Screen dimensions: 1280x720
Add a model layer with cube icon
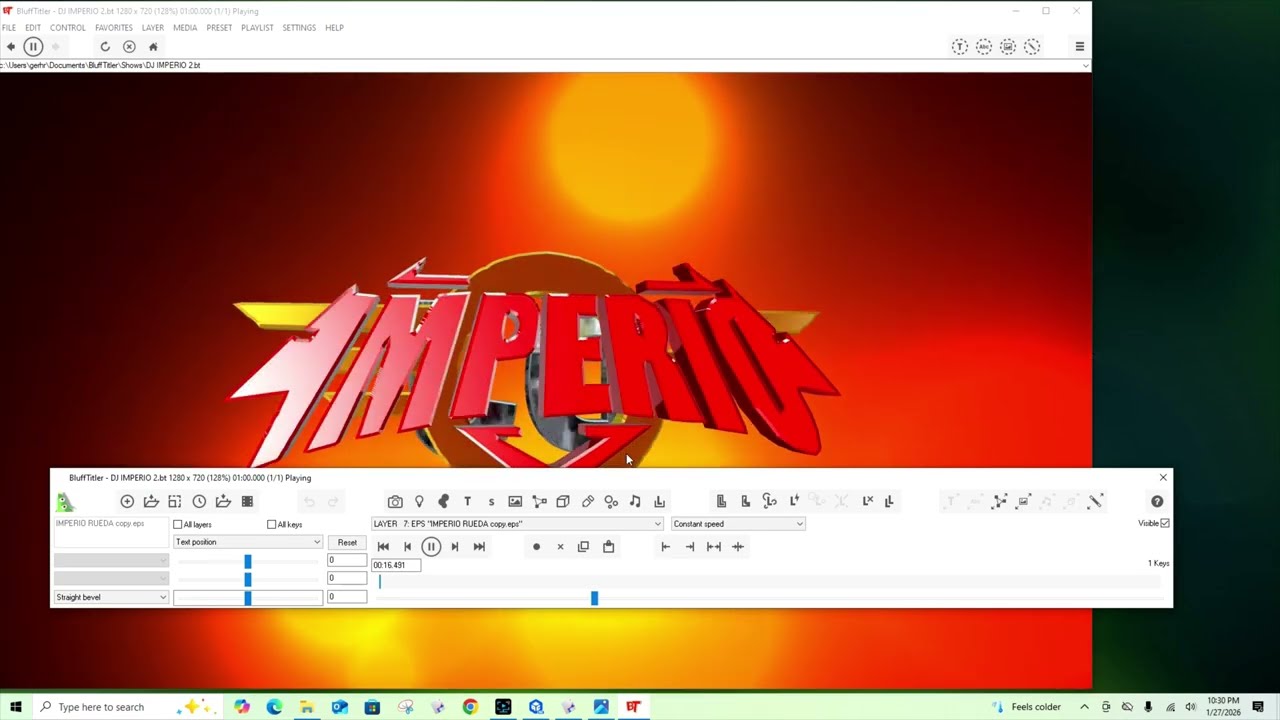[563, 501]
